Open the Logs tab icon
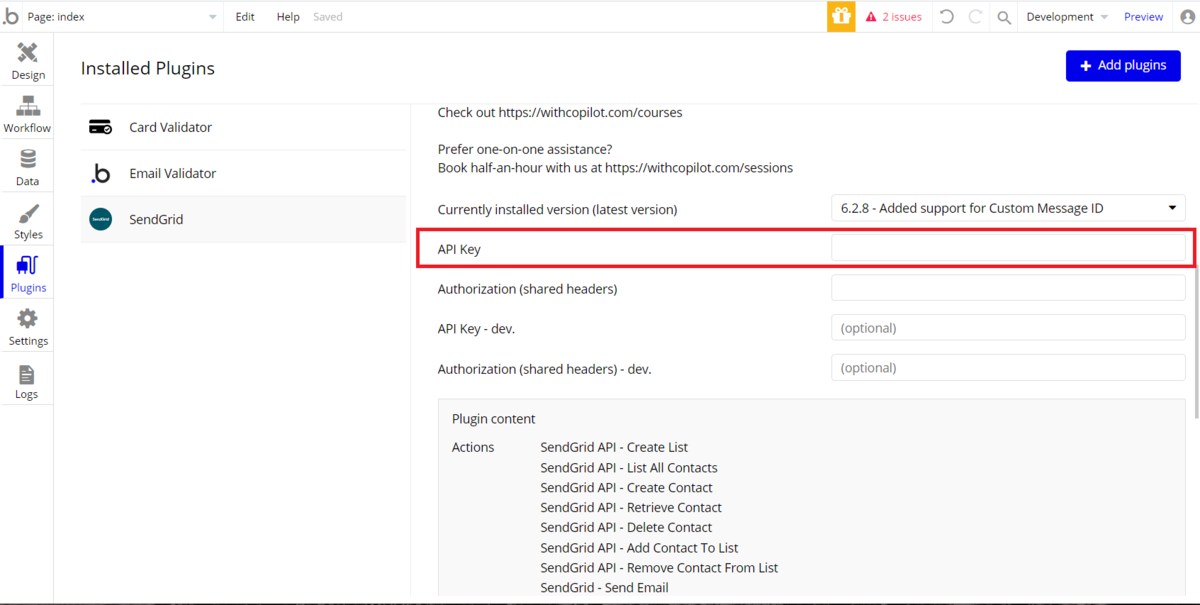Viewport: 1200px width, 605px height. [27, 374]
